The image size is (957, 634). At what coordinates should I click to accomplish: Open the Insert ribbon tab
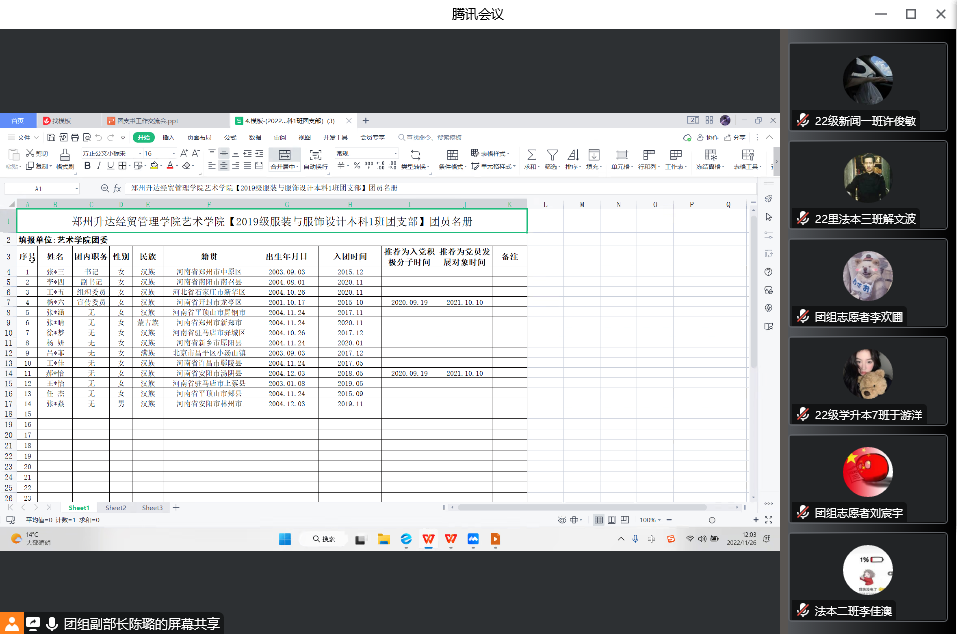click(168, 137)
